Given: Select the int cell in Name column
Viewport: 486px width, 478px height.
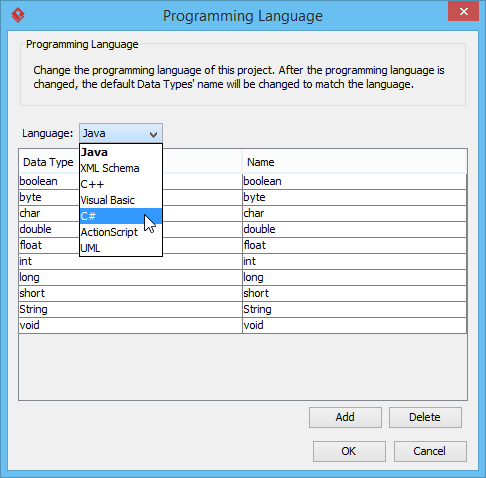Looking at the screenshot, I should point(354,261).
